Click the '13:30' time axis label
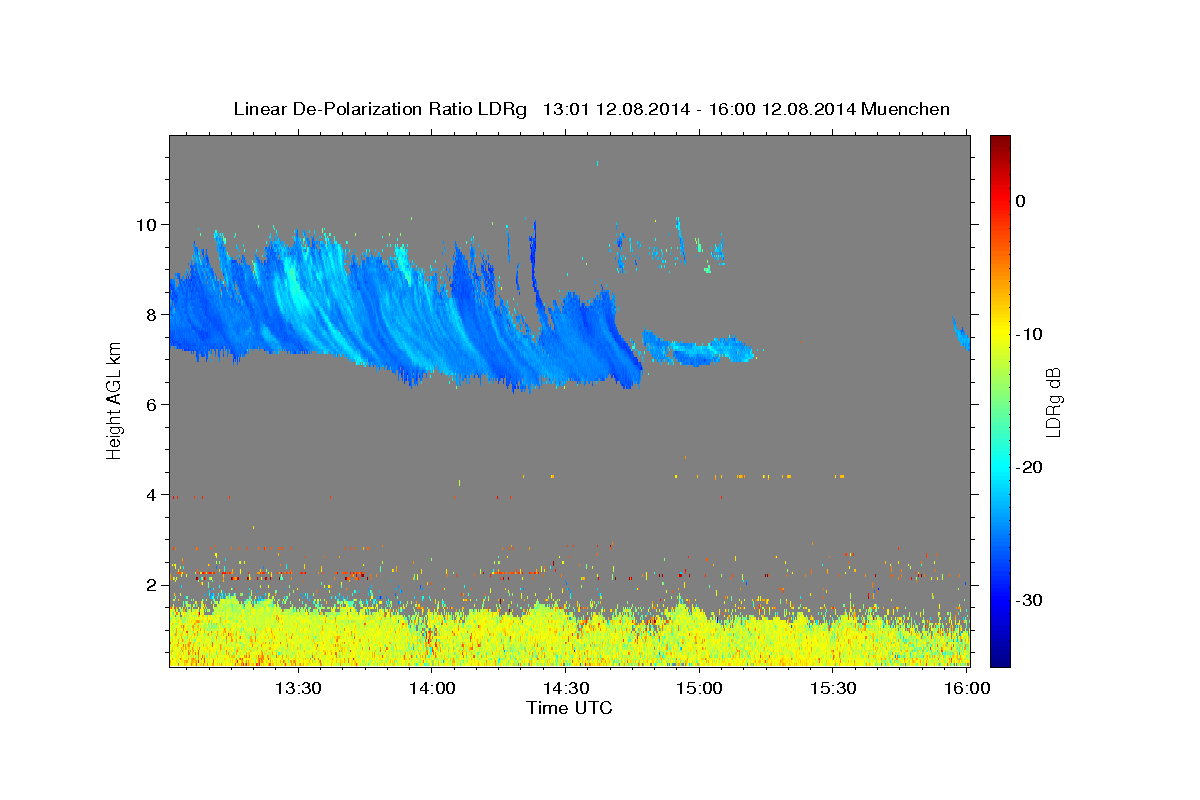This screenshot has height=800, width=1200. [x=297, y=688]
